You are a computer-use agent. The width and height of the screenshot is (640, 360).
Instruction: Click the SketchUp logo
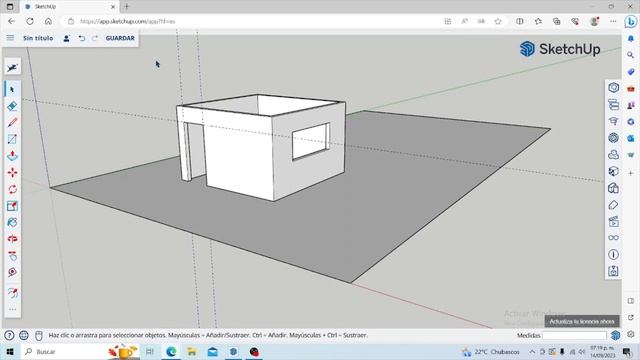(x=560, y=49)
